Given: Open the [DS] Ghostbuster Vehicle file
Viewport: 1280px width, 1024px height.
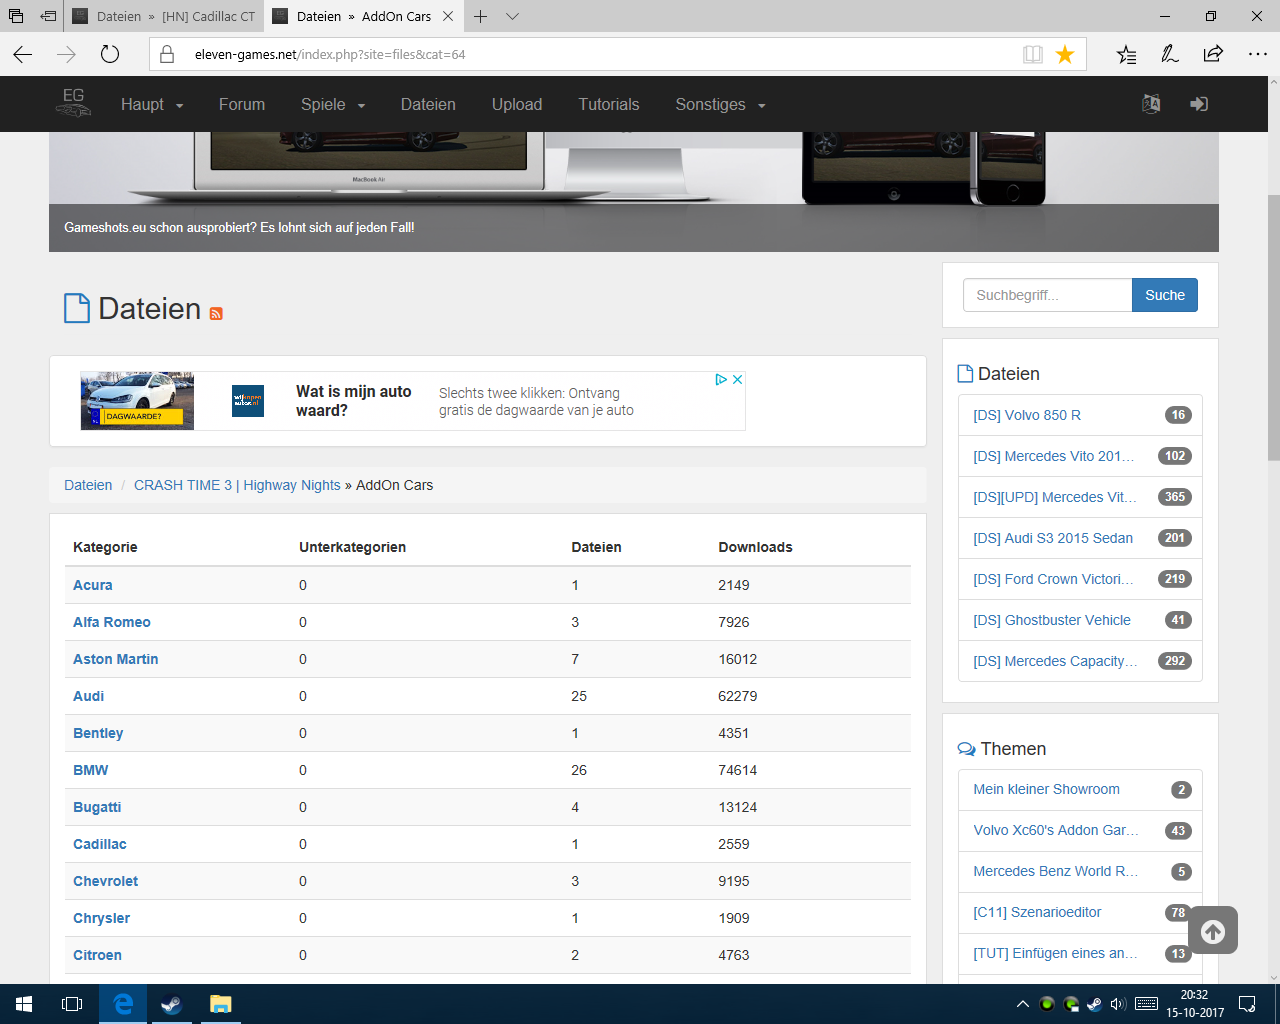Looking at the screenshot, I should coord(1052,620).
